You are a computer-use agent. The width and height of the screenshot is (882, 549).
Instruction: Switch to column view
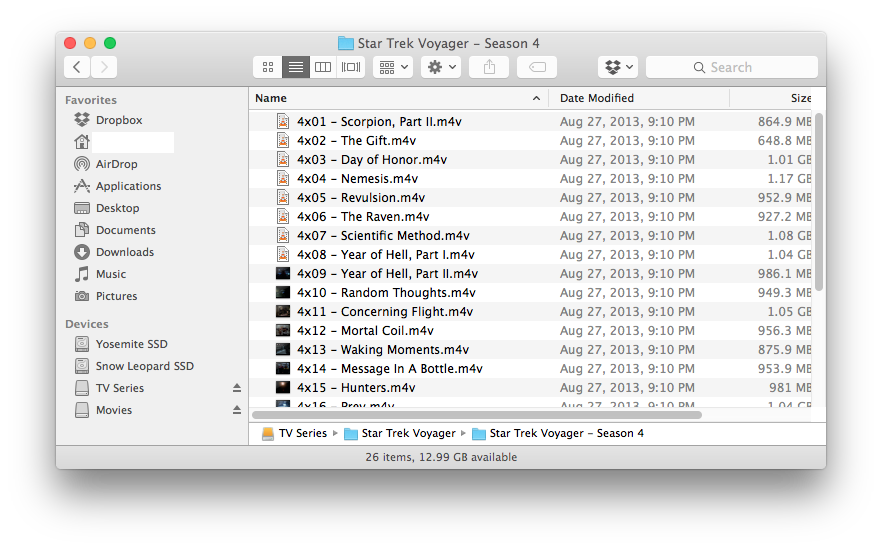323,68
